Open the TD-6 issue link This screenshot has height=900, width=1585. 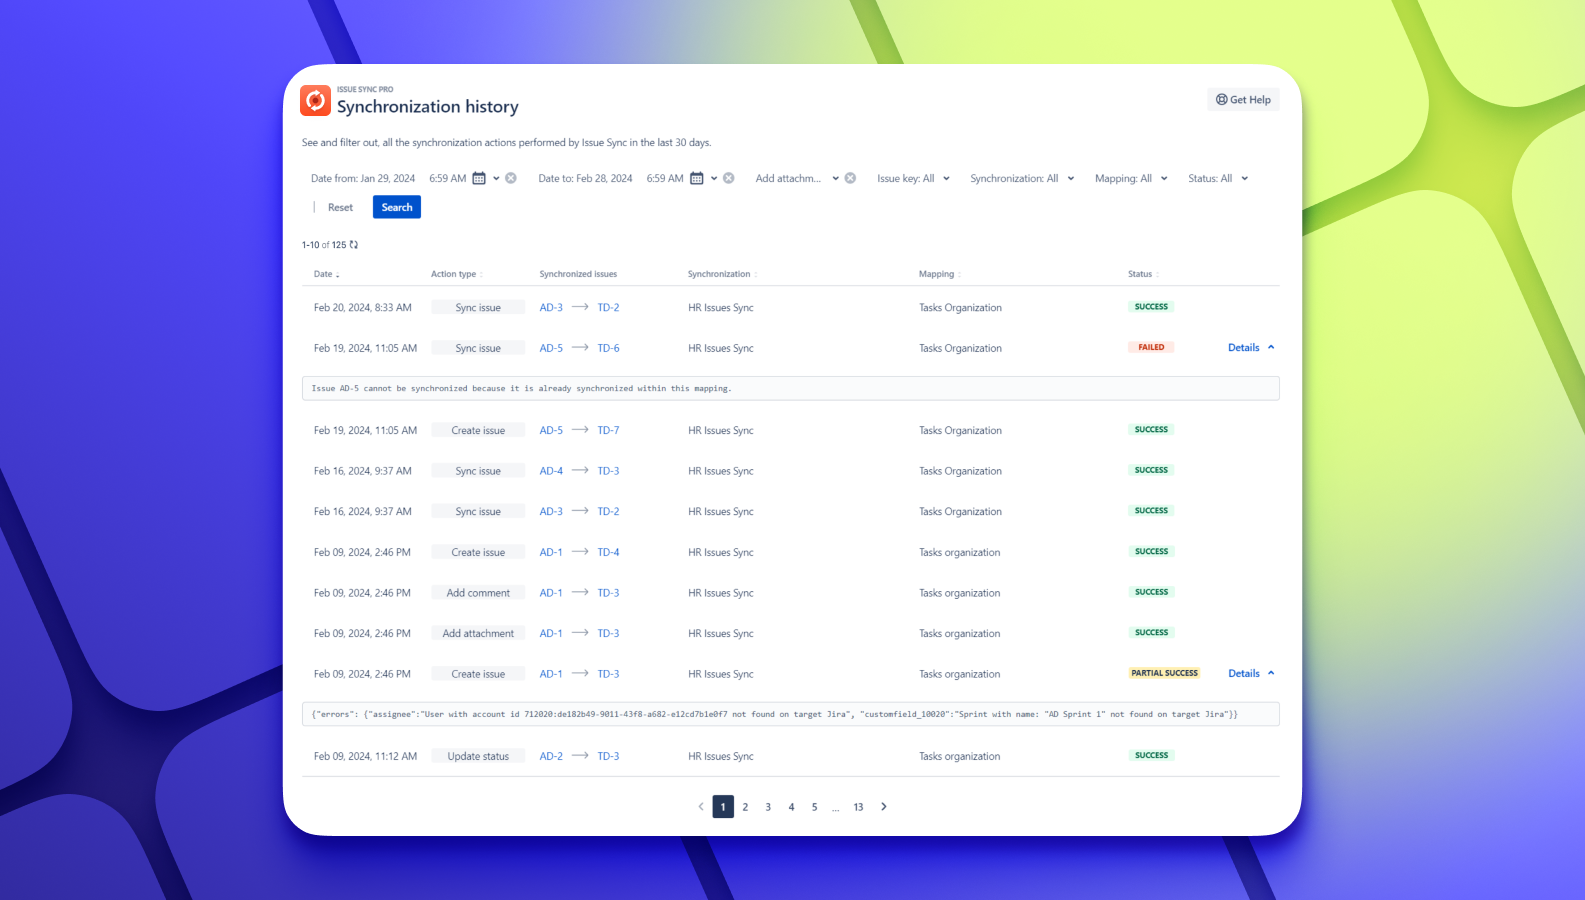point(608,349)
